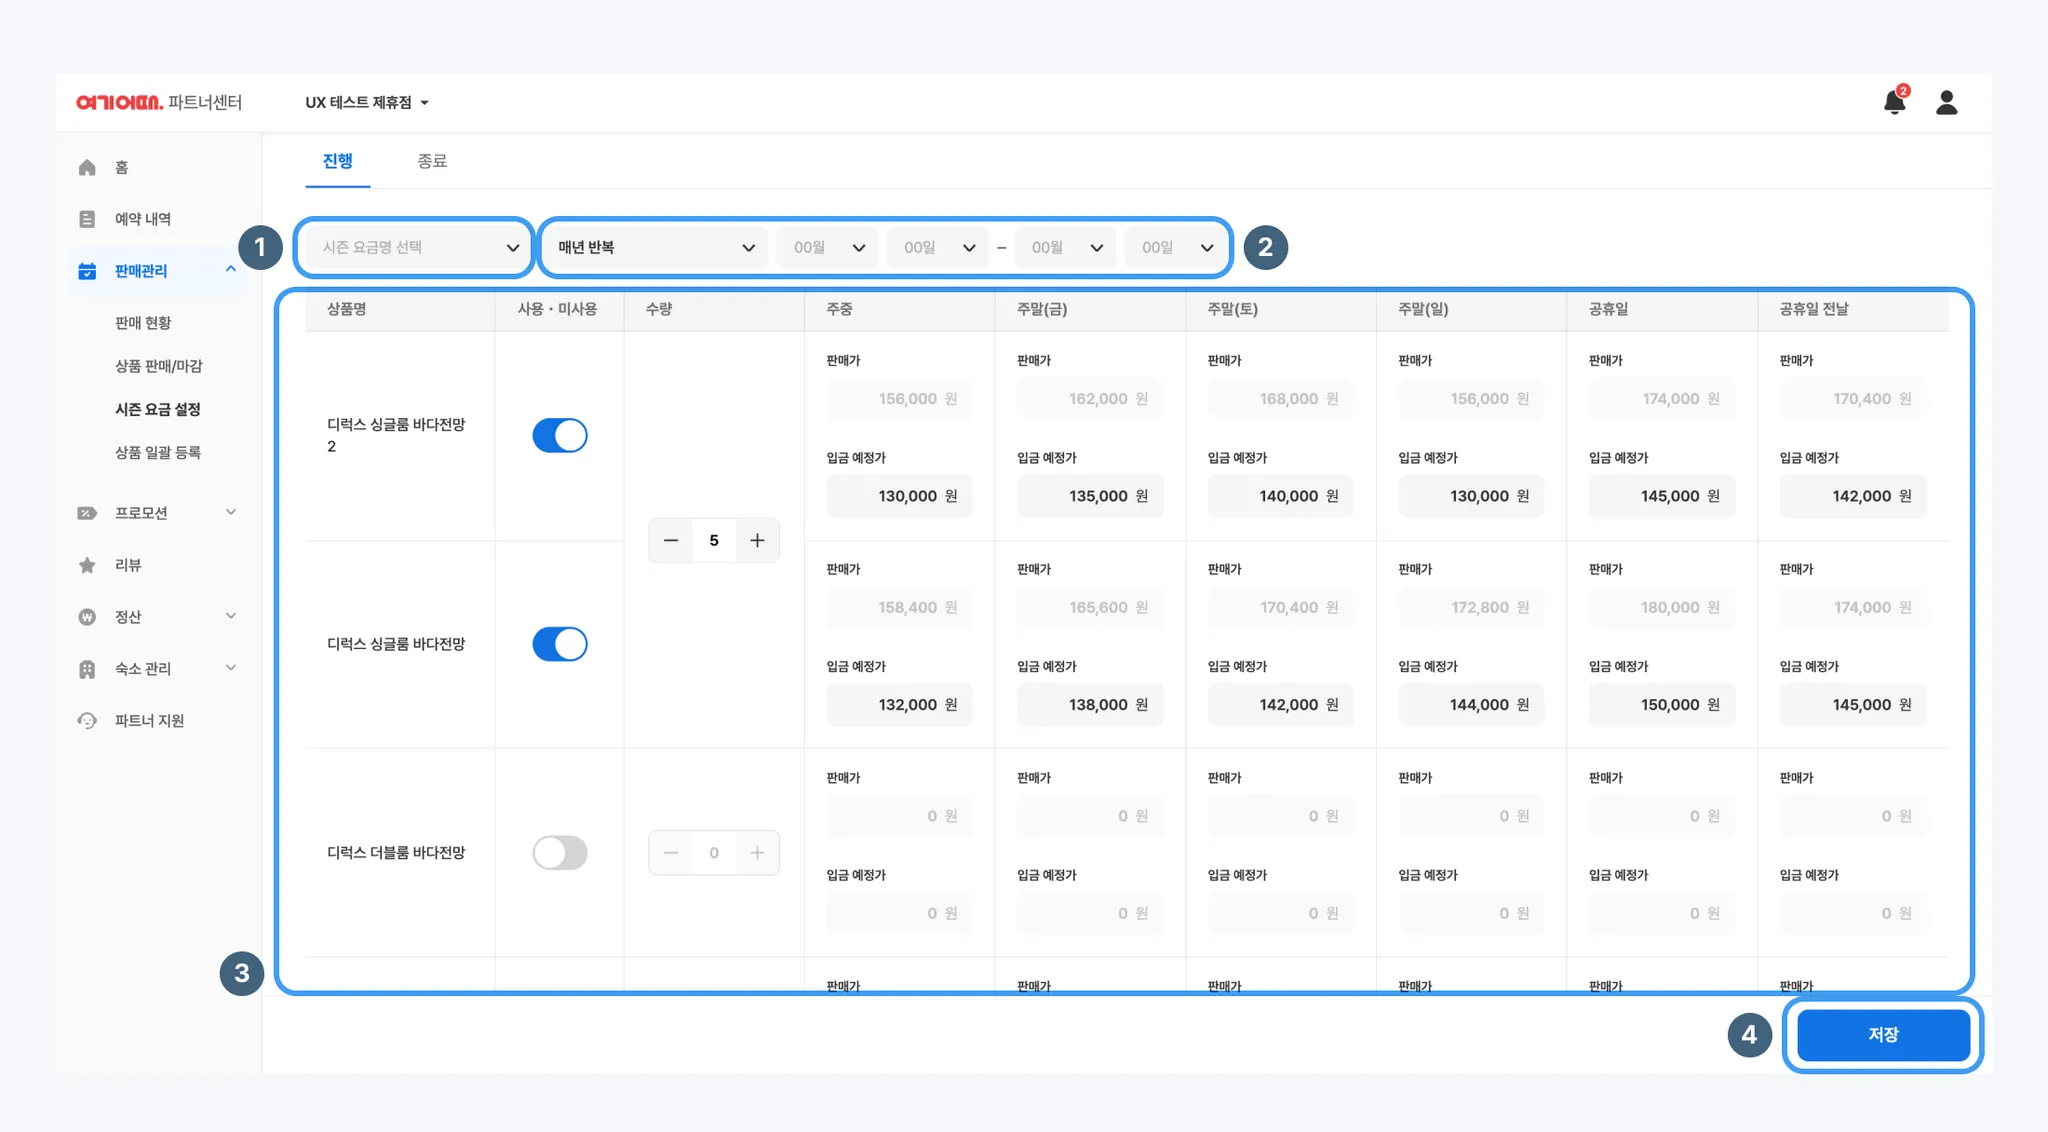Screen dimensions: 2048x1132
Task: Click the 숙소 관리 building icon
Action: pos(87,669)
